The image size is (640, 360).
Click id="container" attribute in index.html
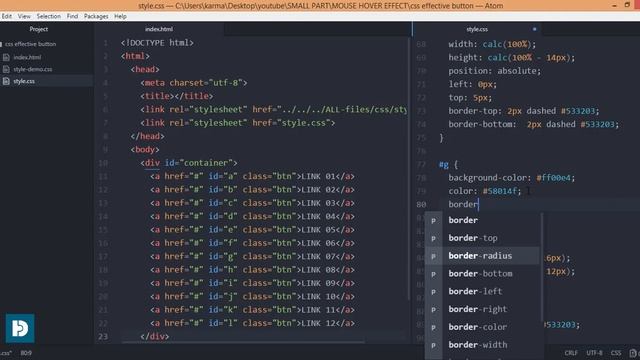pyautogui.click(x=199, y=163)
